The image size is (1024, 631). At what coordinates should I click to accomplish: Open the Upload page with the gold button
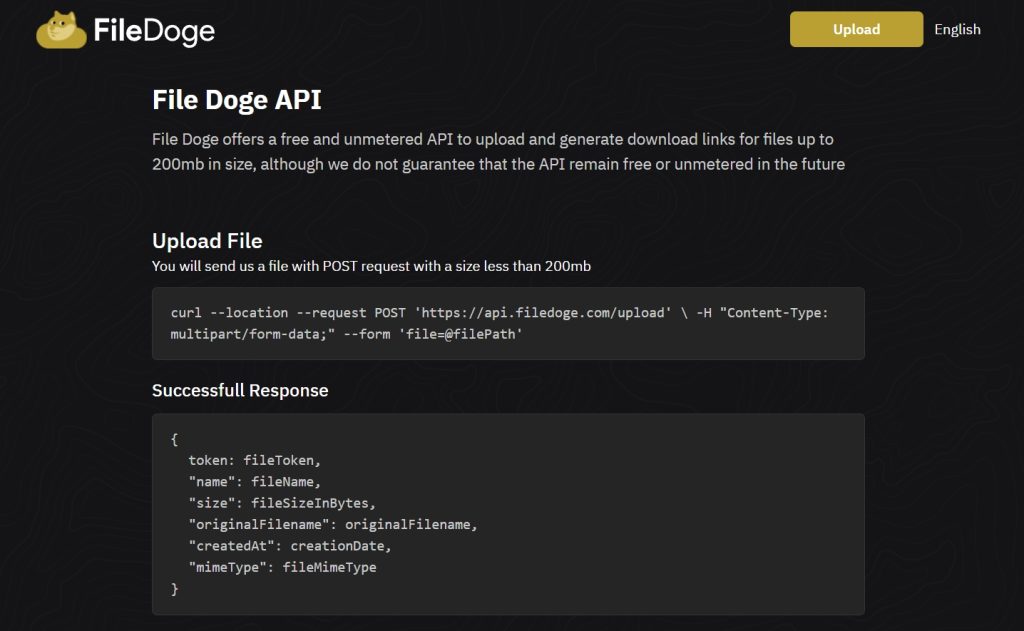[x=856, y=29]
